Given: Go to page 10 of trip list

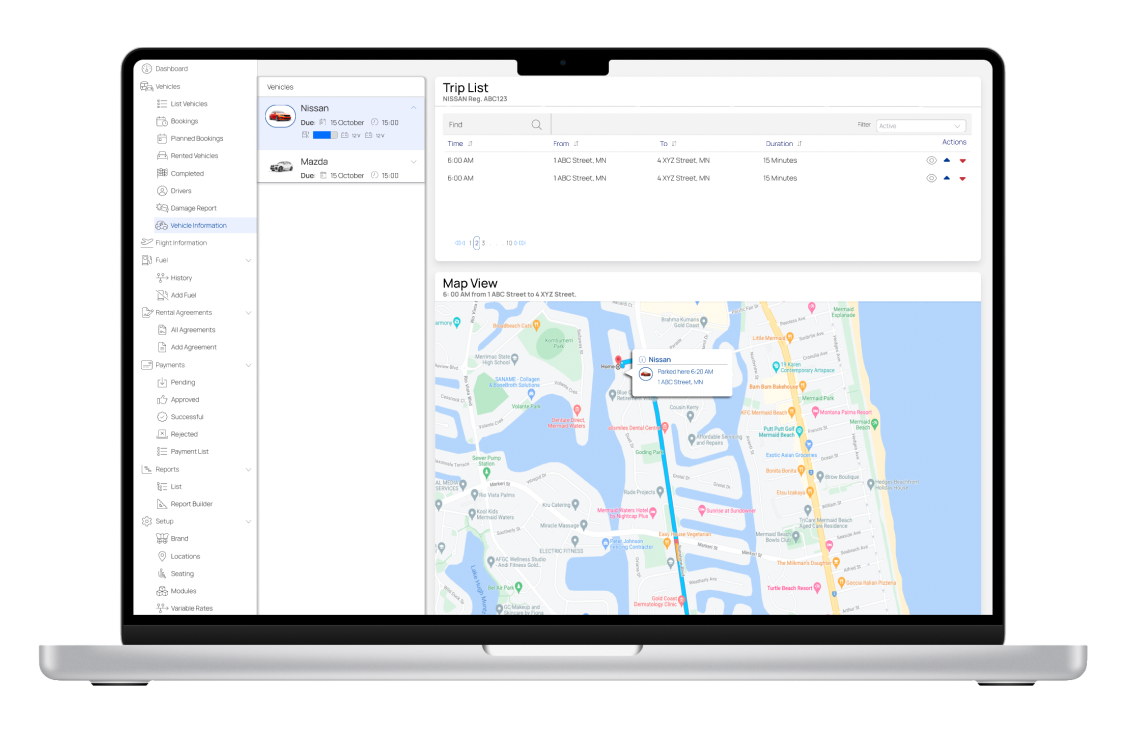Looking at the screenshot, I should (509, 243).
